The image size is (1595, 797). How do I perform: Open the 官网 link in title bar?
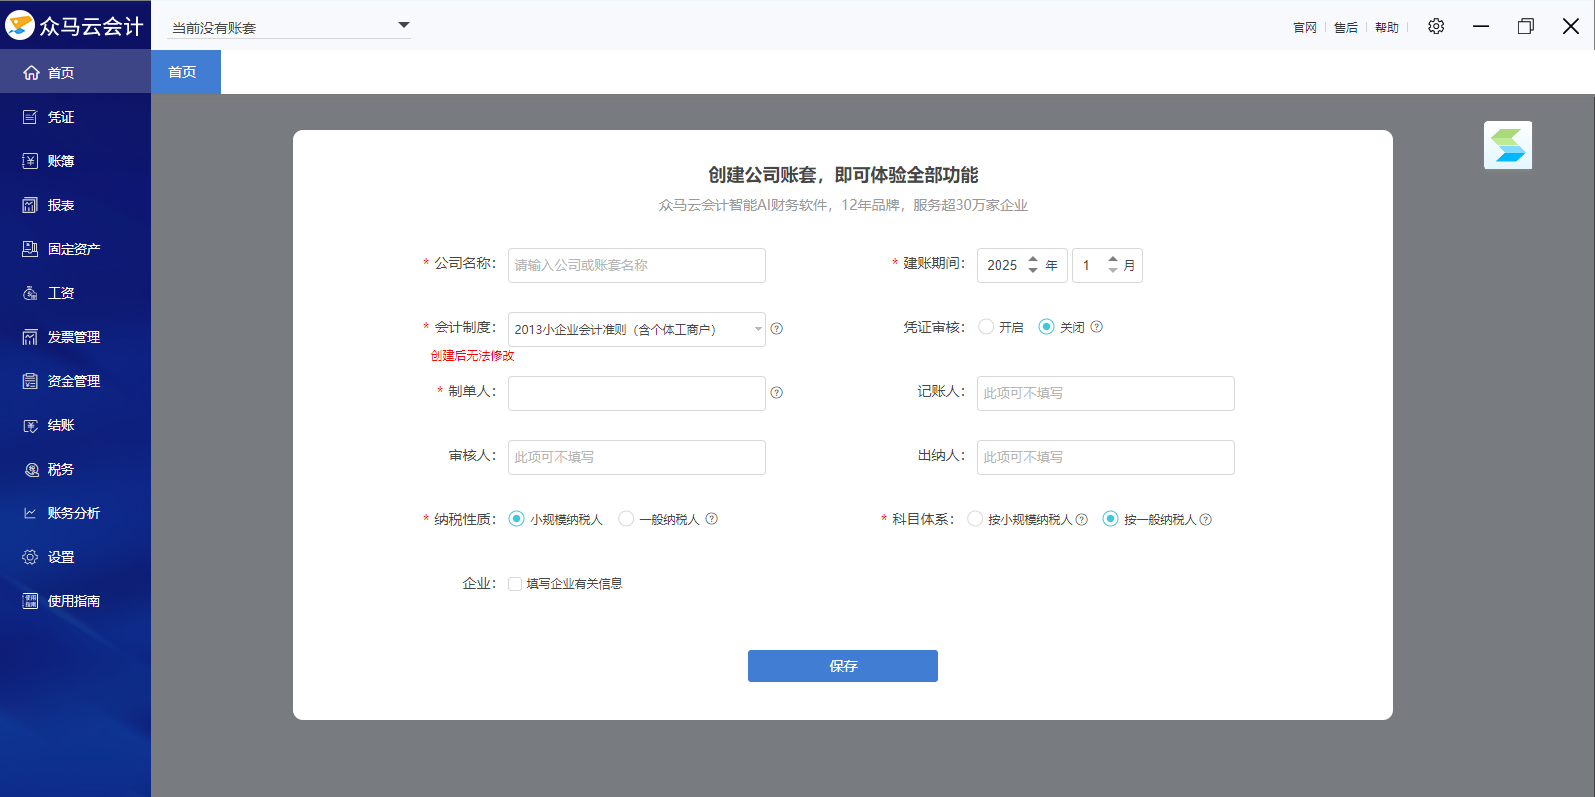click(x=1305, y=27)
